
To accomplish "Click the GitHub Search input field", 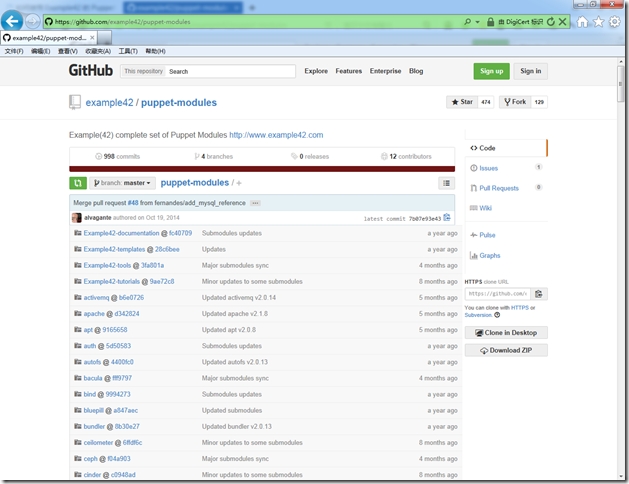I will (x=231, y=71).
